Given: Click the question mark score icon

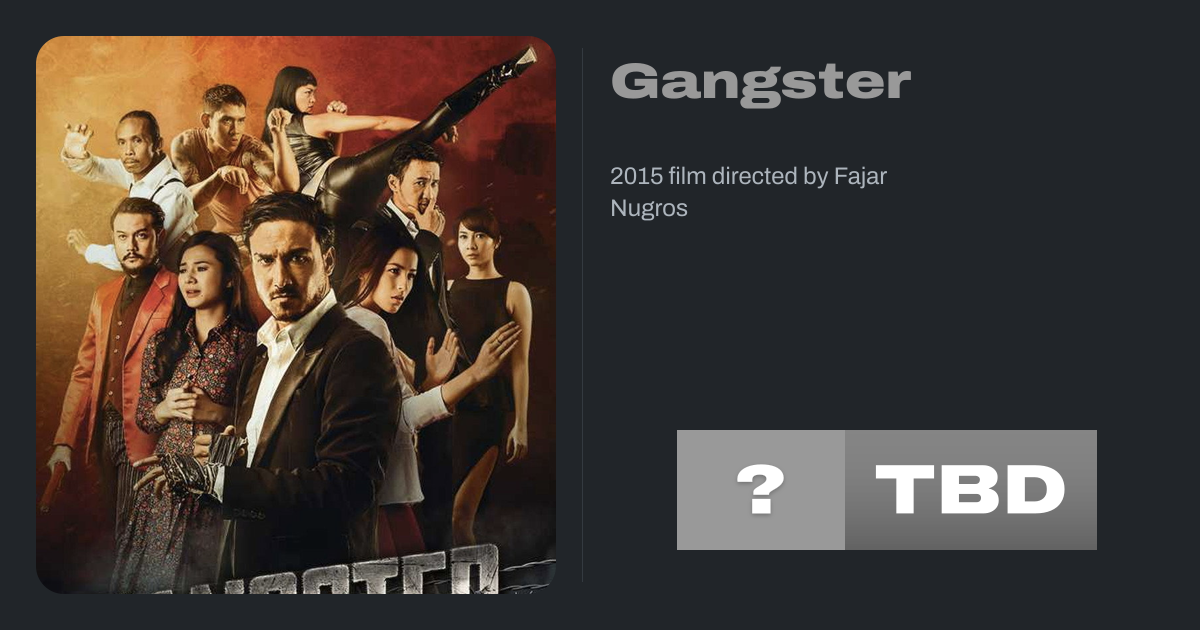Looking at the screenshot, I should (x=761, y=490).
